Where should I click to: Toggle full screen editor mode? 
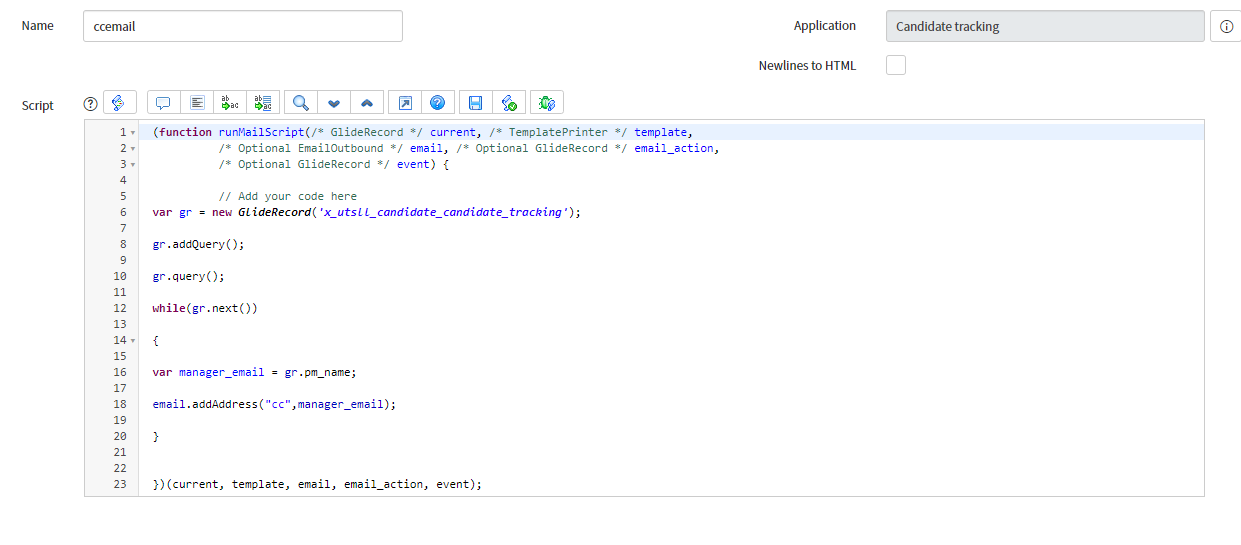tap(405, 102)
